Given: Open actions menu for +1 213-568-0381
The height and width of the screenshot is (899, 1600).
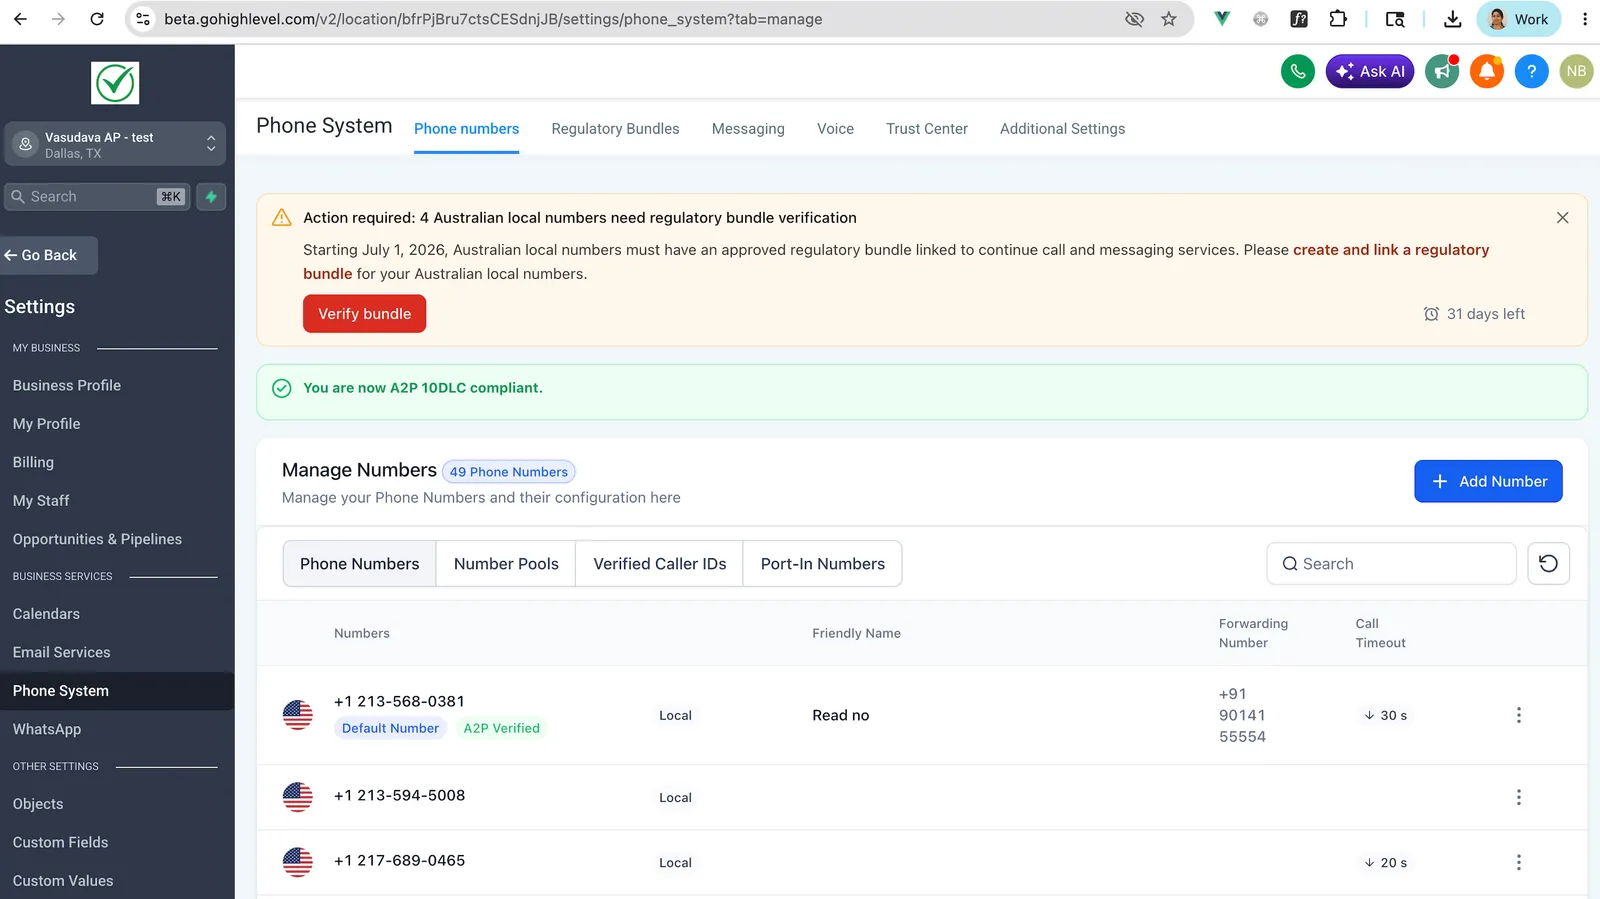Looking at the screenshot, I should point(1518,715).
